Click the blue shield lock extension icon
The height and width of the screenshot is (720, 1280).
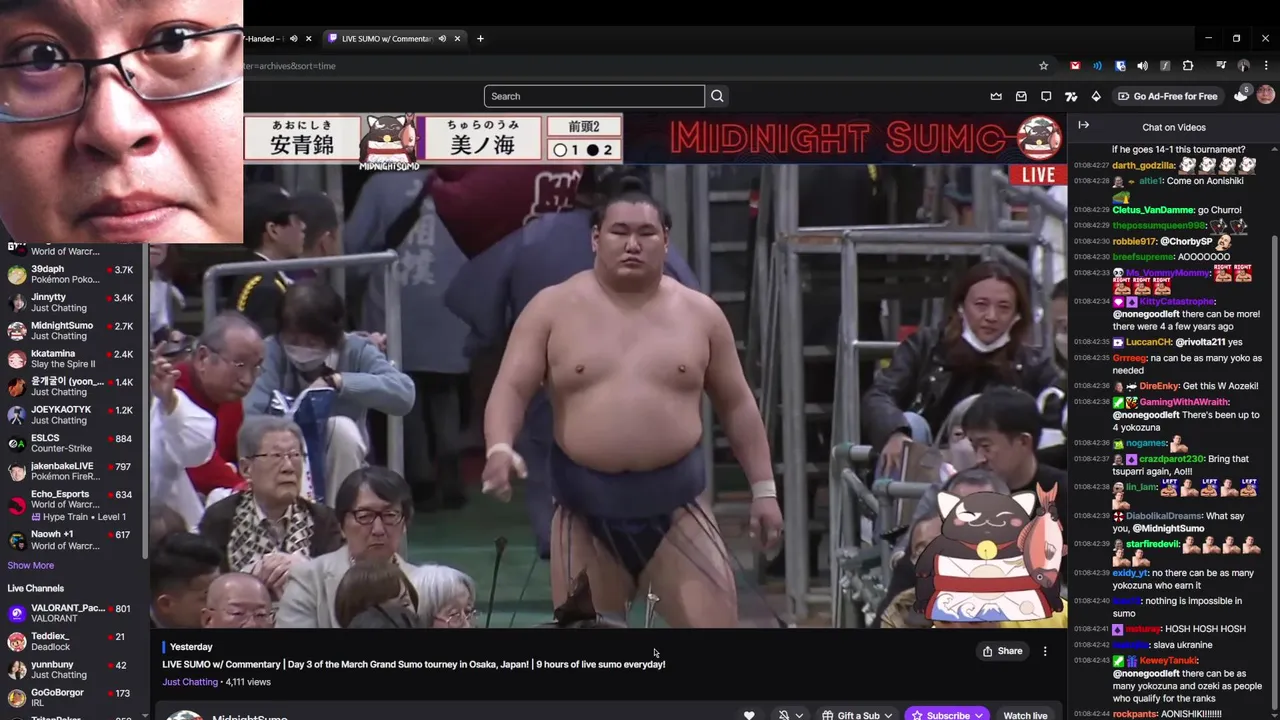[x=1120, y=66]
